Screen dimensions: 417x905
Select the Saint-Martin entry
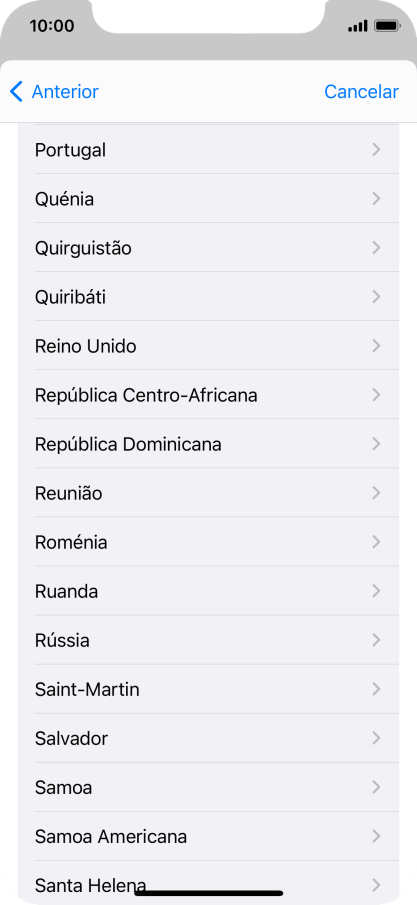tap(208, 690)
